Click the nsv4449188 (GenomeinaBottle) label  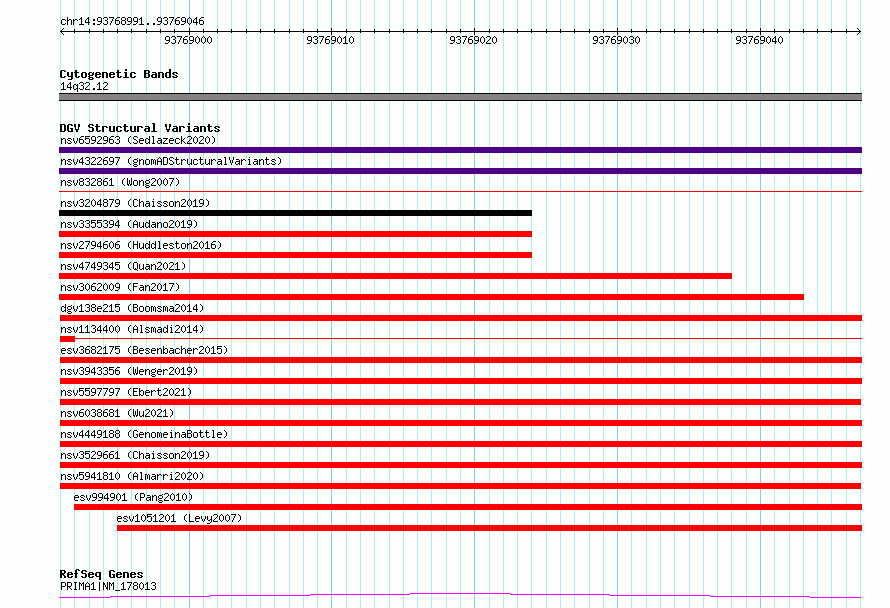coord(144,434)
